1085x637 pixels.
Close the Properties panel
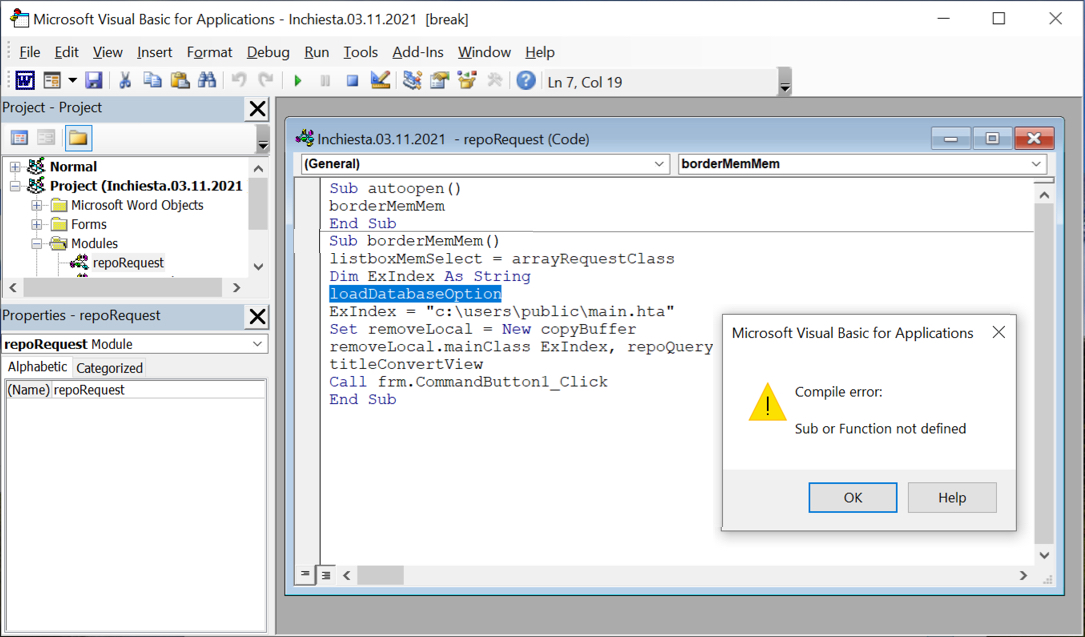pos(257,317)
